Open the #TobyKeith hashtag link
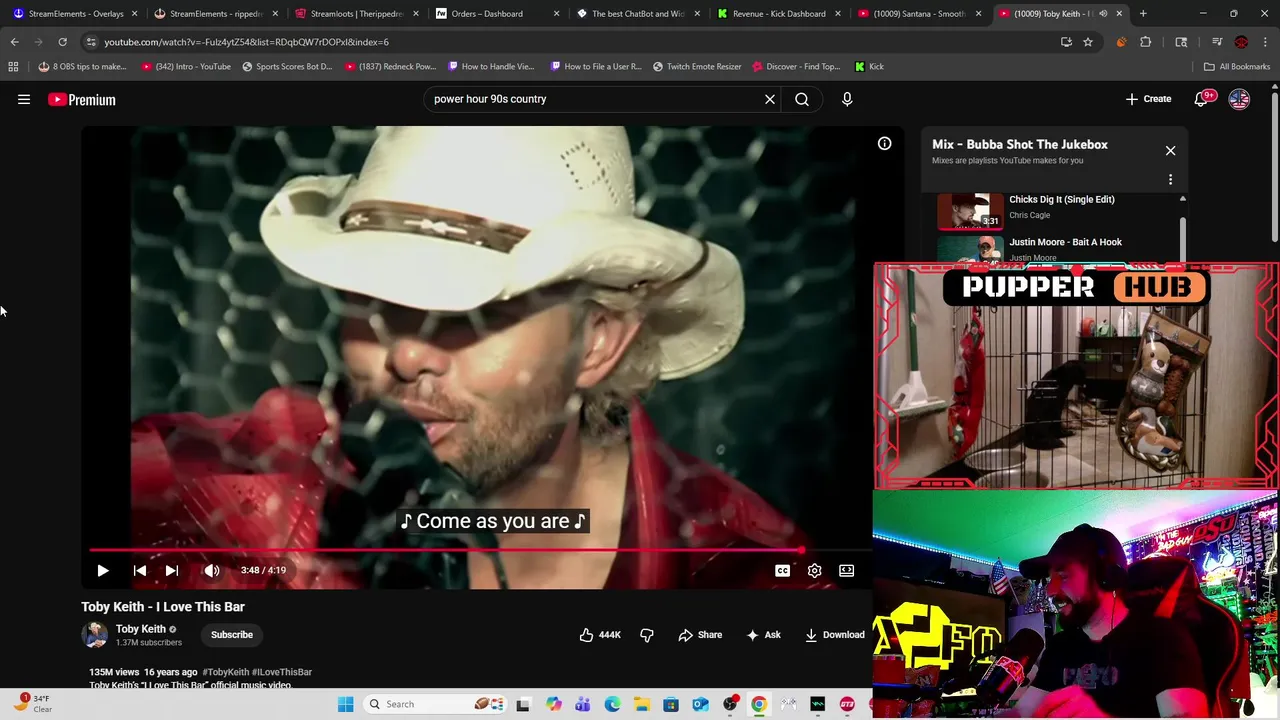The width and height of the screenshot is (1280, 720). [225, 672]
